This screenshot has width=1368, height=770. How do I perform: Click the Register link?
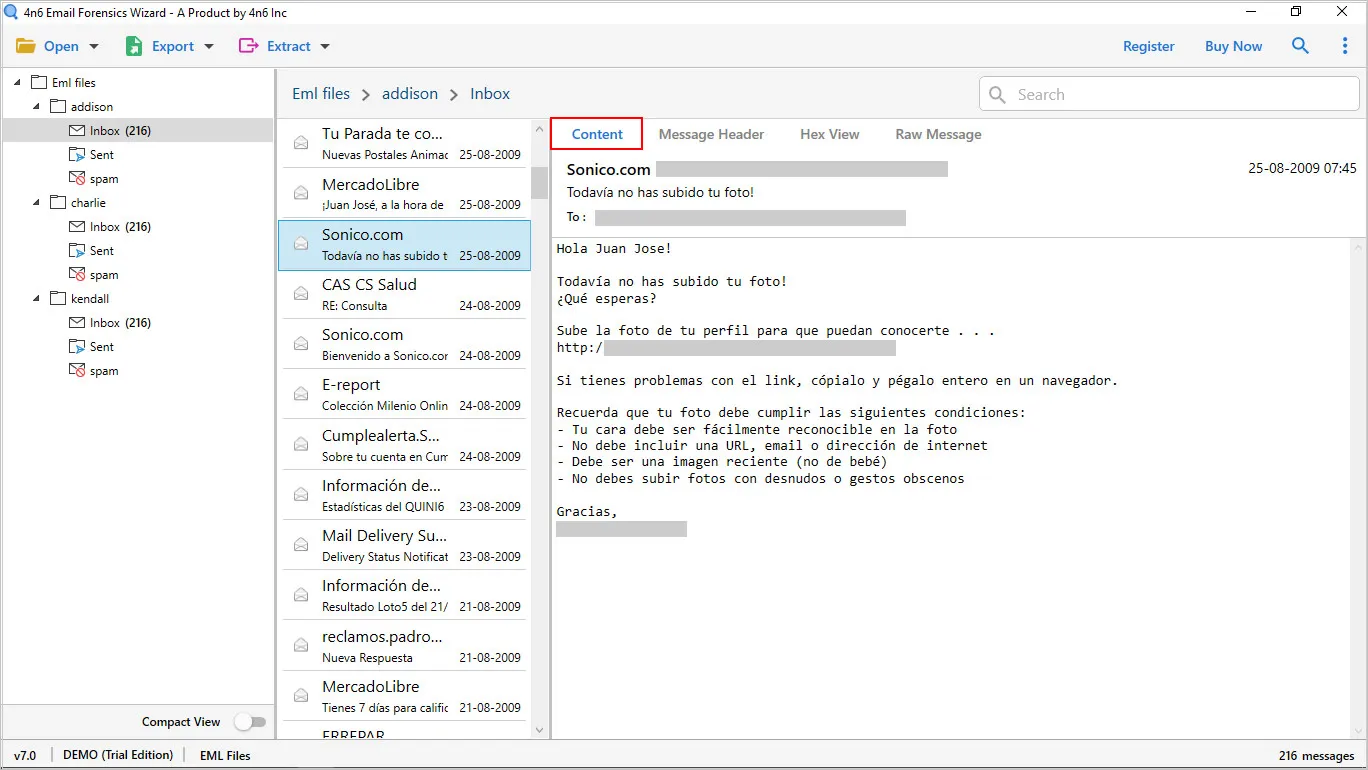click(1149, 46)
